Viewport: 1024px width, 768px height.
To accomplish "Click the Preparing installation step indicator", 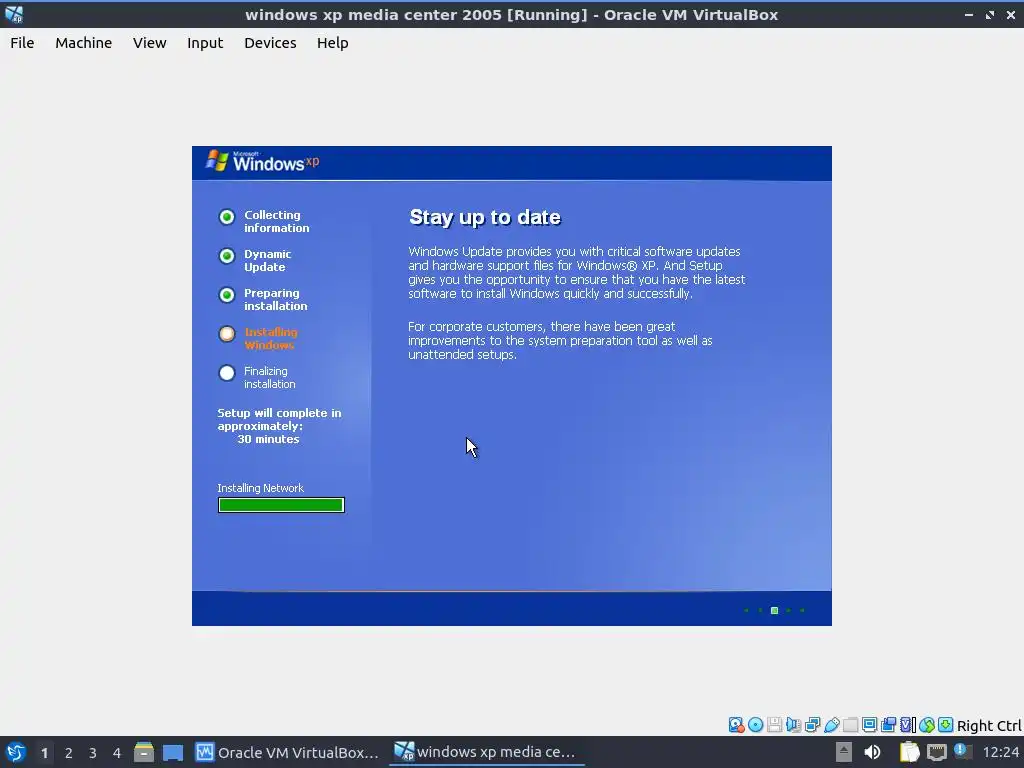I will point(227,295).
